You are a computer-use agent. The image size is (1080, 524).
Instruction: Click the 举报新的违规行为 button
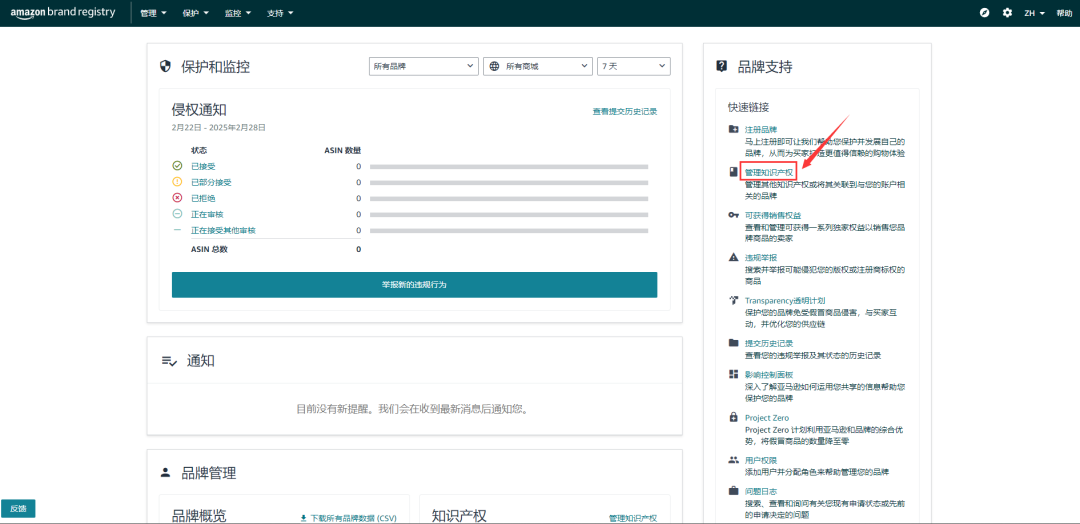(414, 285)
